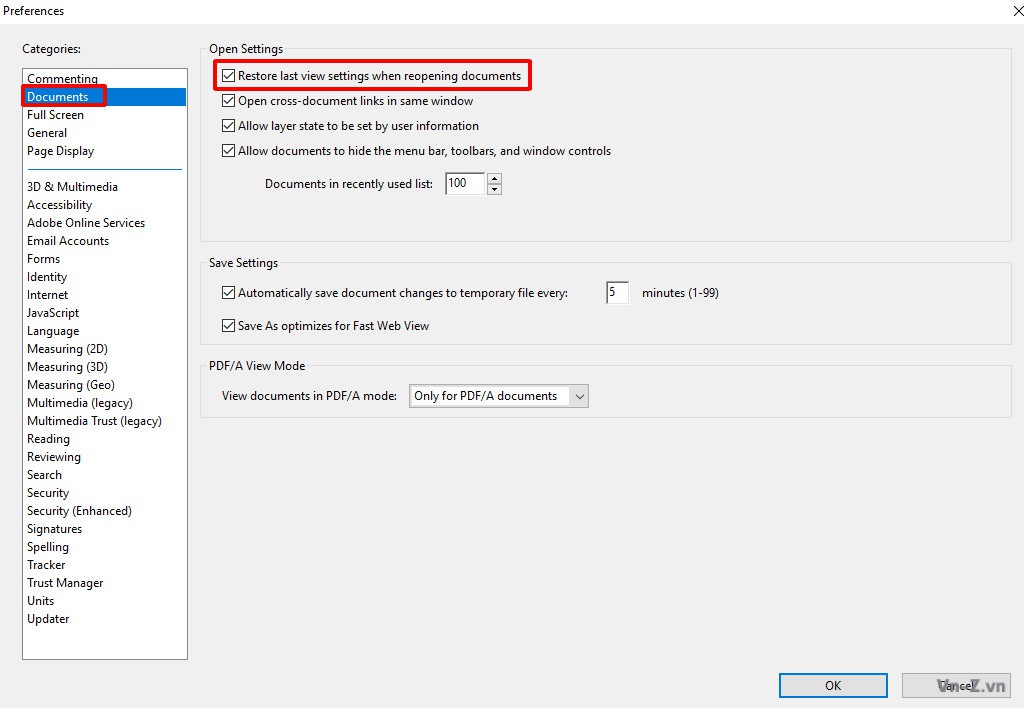Choose the Trust Manager category
Screen dimensions: 1024x708
coord(65,583)
